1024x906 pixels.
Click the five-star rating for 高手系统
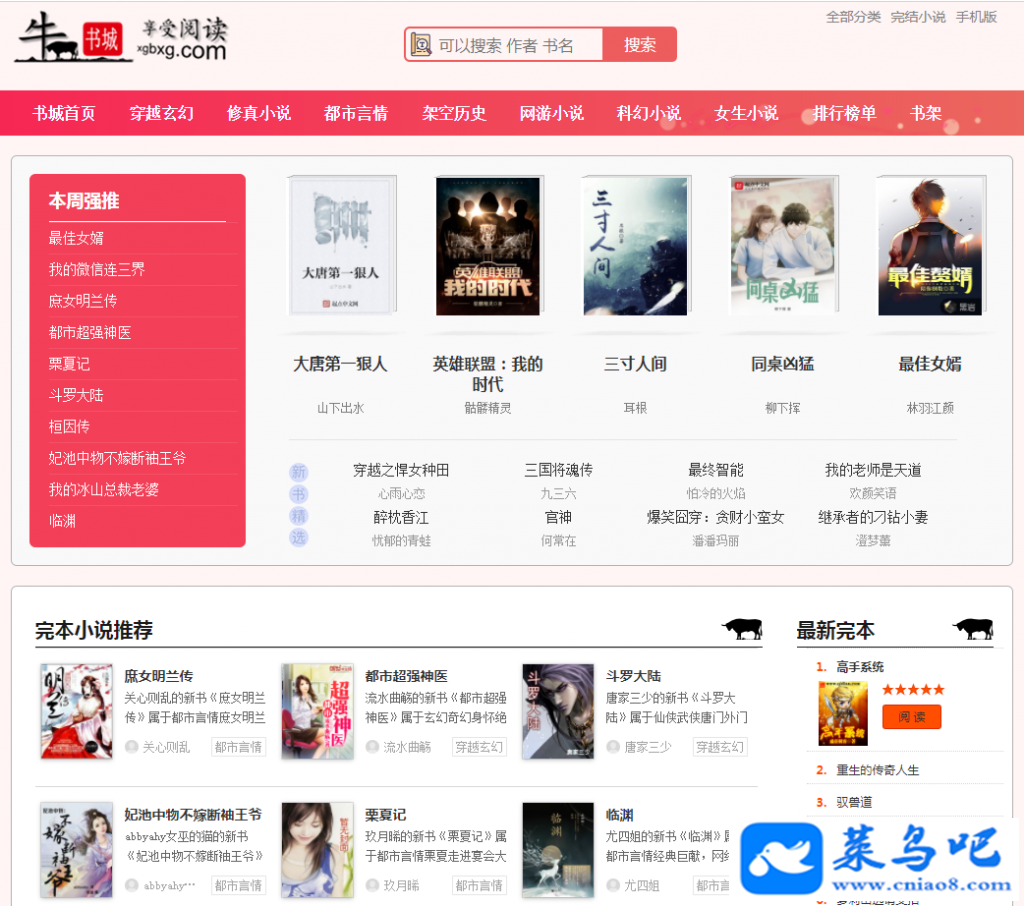[x=912, y=689]
